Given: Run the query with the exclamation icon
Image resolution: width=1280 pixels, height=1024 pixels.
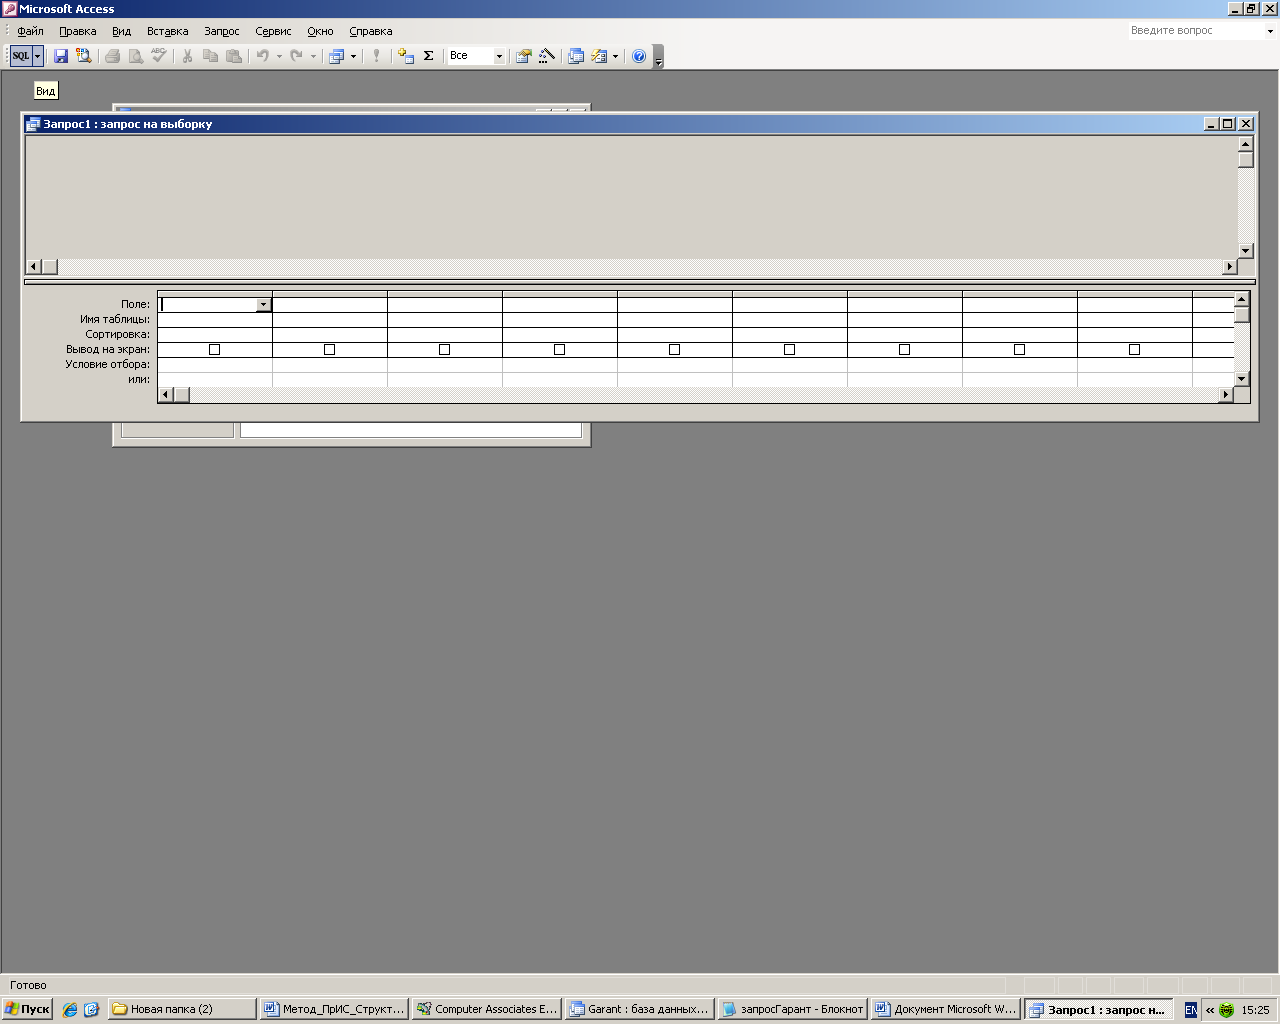Looking at the screenshot, I should coord(376,56).
